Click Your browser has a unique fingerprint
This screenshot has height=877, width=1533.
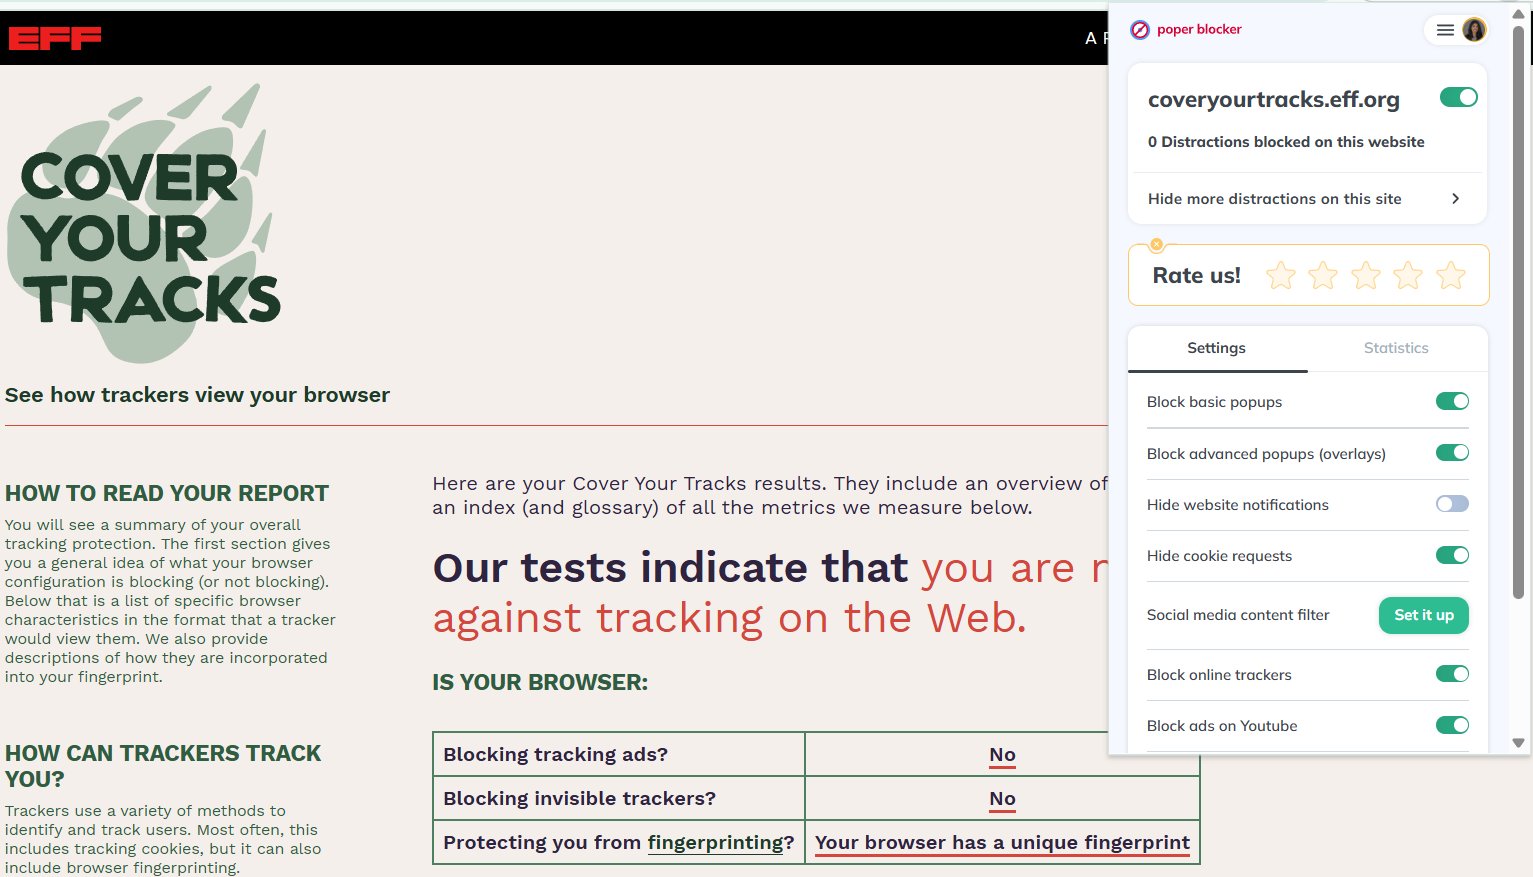tap(1002, 843)
